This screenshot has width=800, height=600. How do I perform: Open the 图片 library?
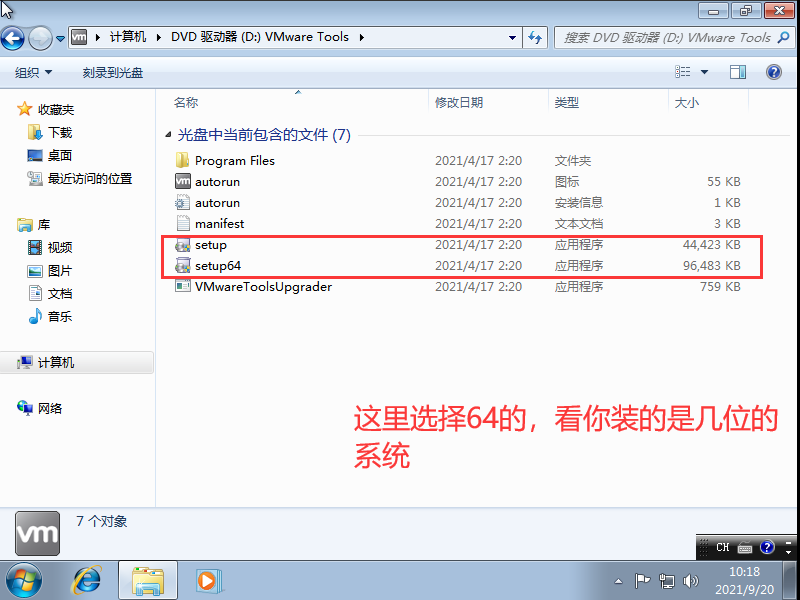tap(50, 270)
